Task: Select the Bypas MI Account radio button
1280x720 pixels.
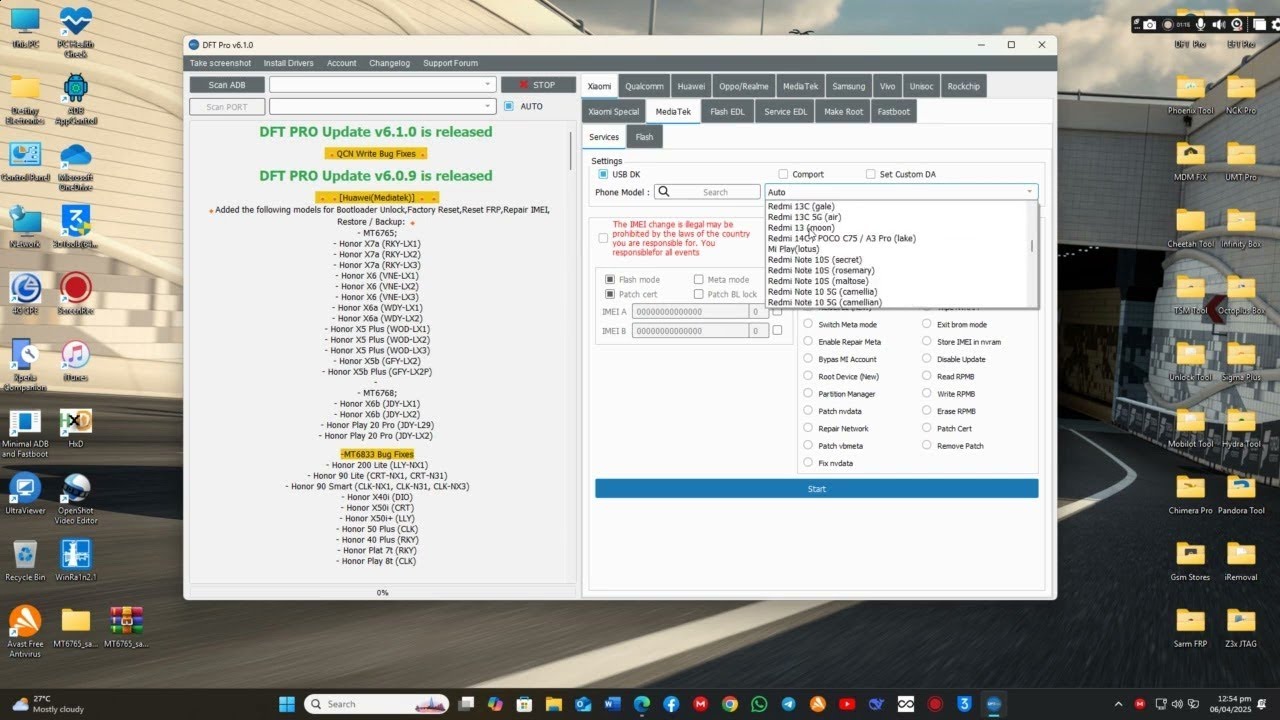Action: [x=808, y=359]
